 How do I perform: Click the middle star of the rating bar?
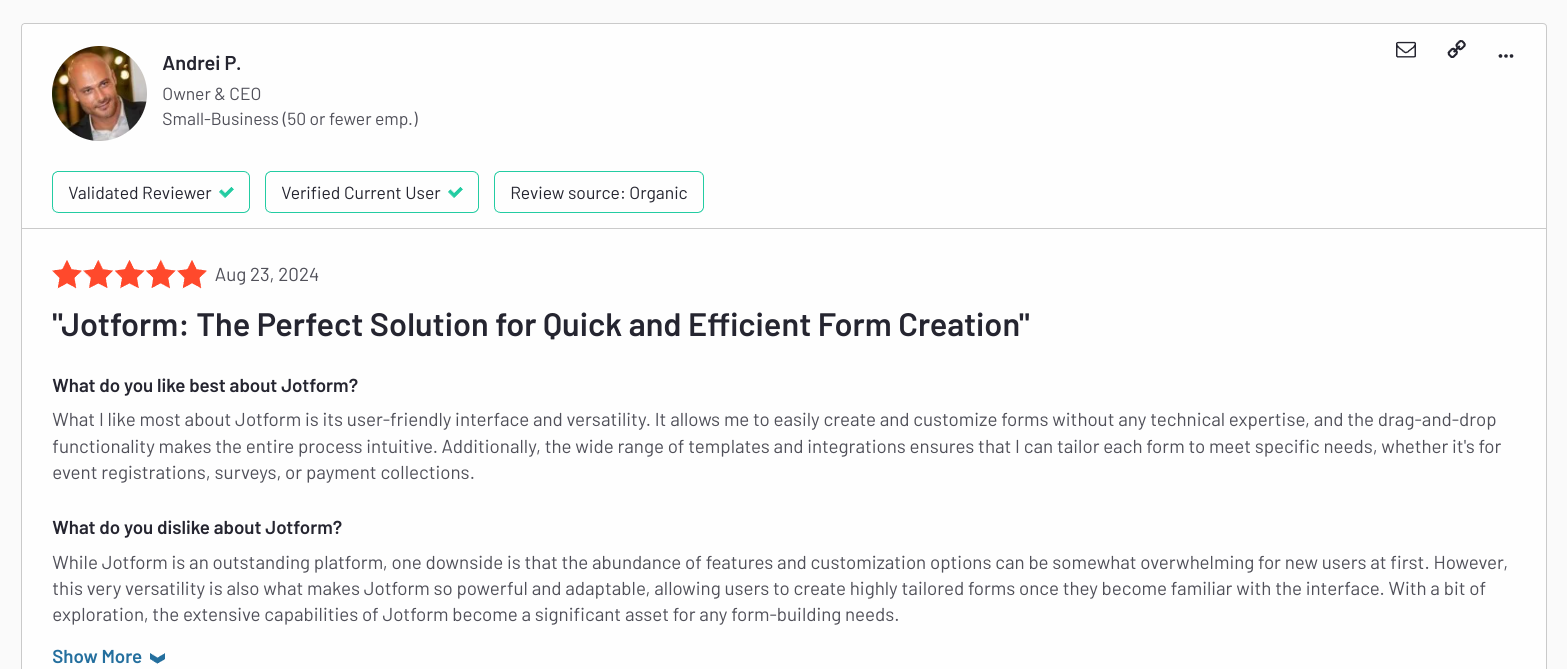[129, 273]
